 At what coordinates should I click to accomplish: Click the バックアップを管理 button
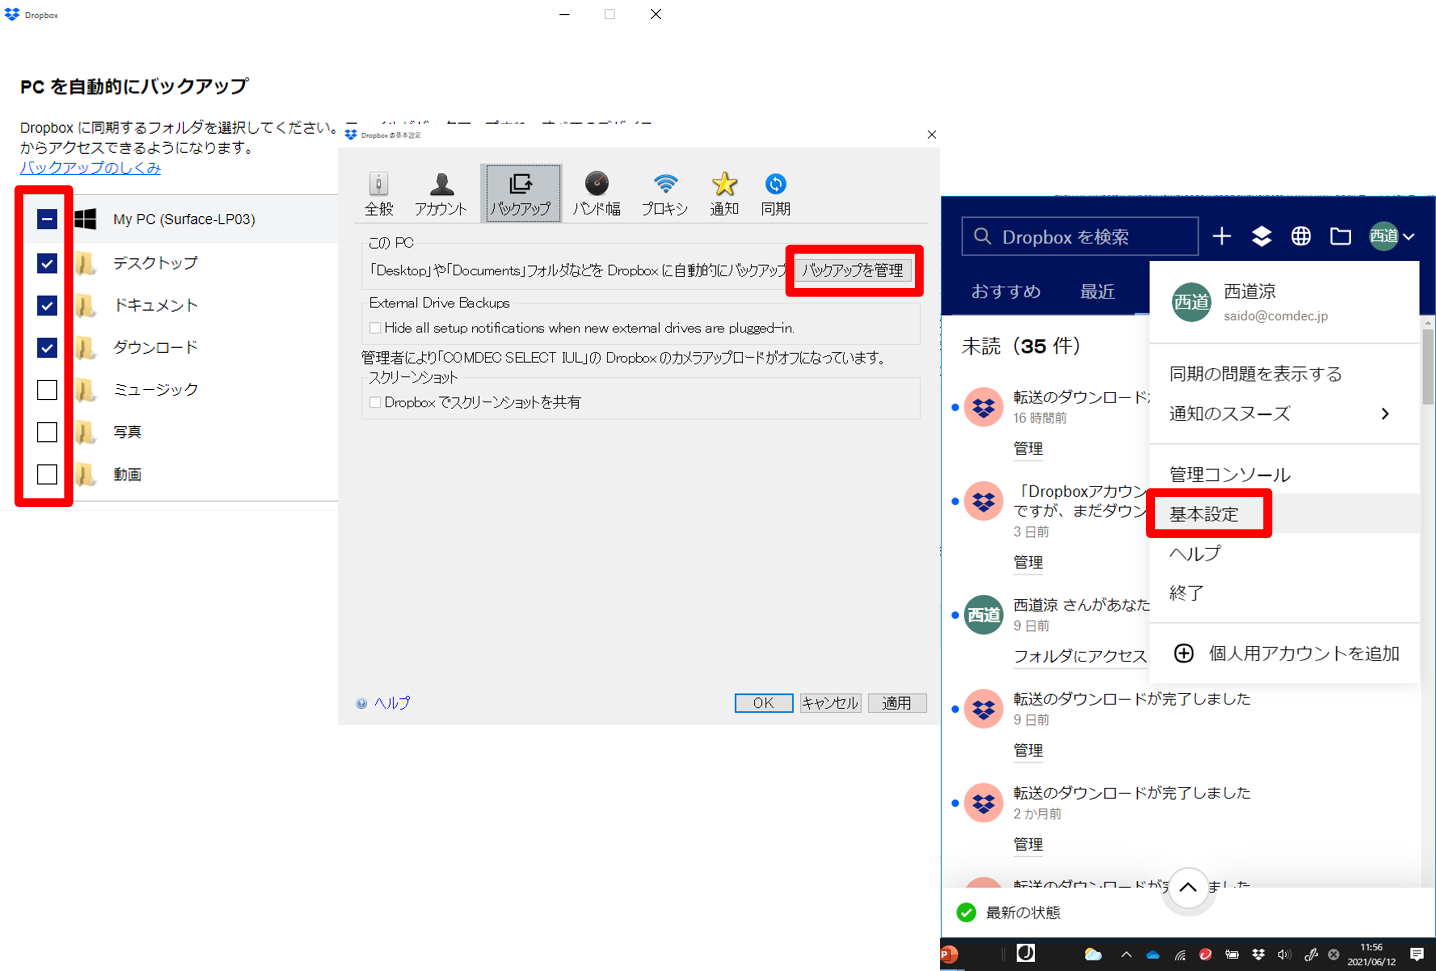(x=853, y=270)
